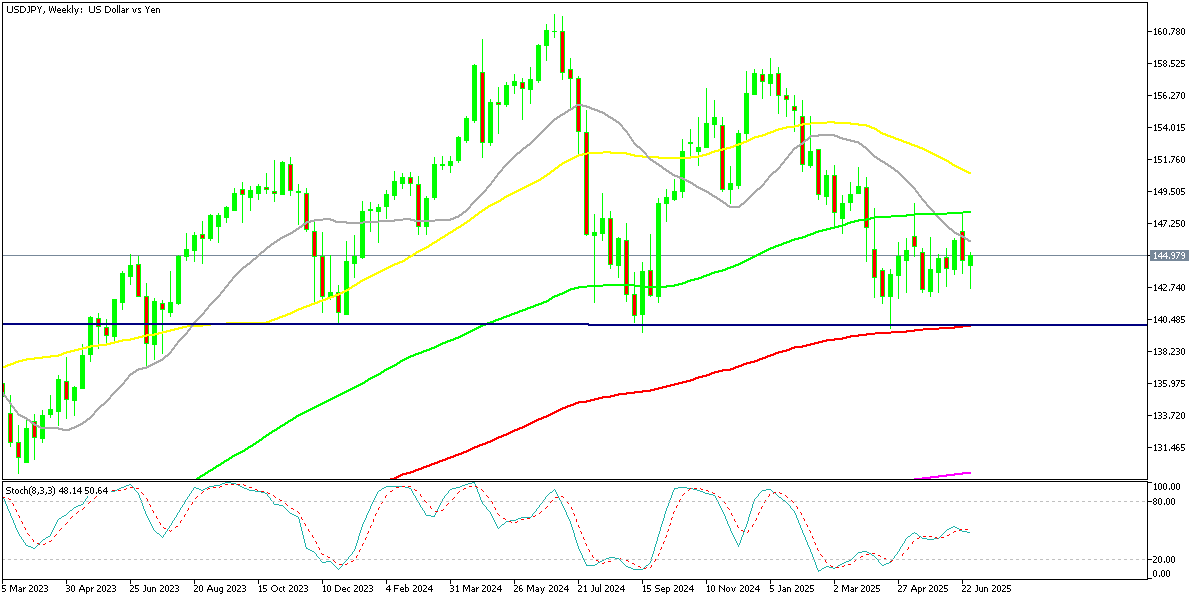The width and height of the screenshot is (1200, 600).
Task: Click the '15 Oct 2023' date label
Action: click(x=284, y=590)
